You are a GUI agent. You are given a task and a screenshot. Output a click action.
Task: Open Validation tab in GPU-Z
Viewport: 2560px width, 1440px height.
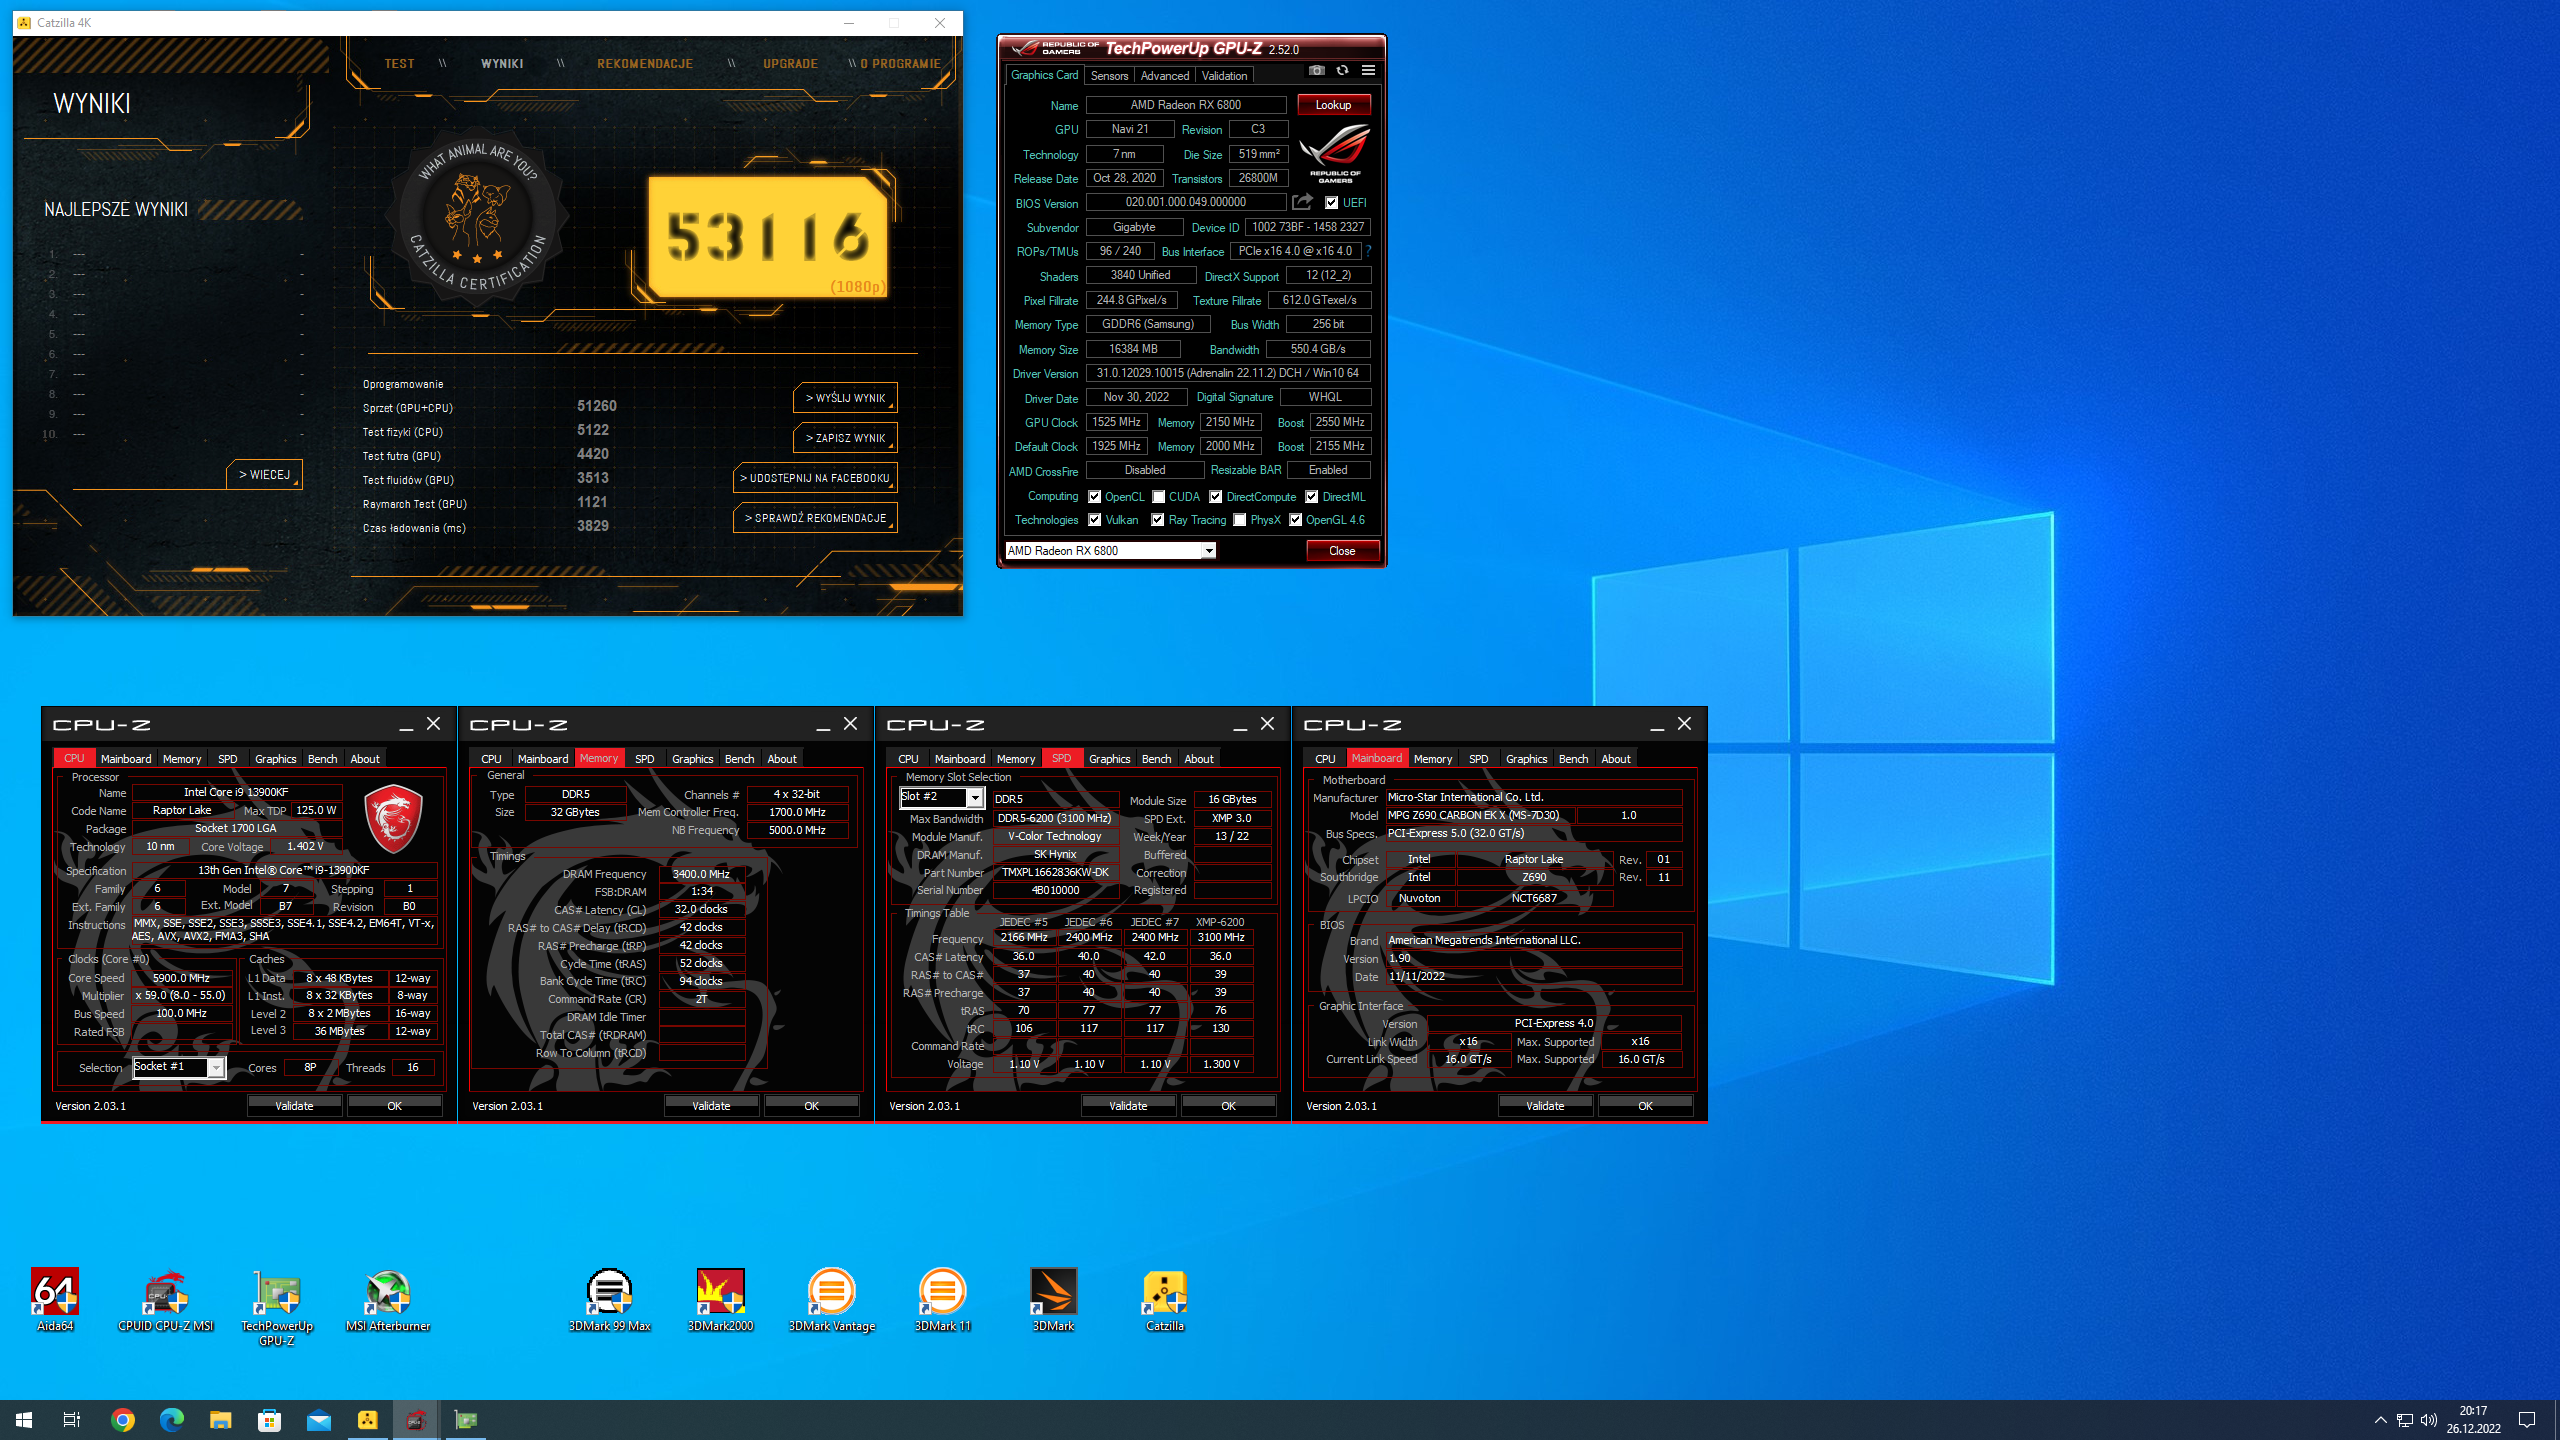1224,76
